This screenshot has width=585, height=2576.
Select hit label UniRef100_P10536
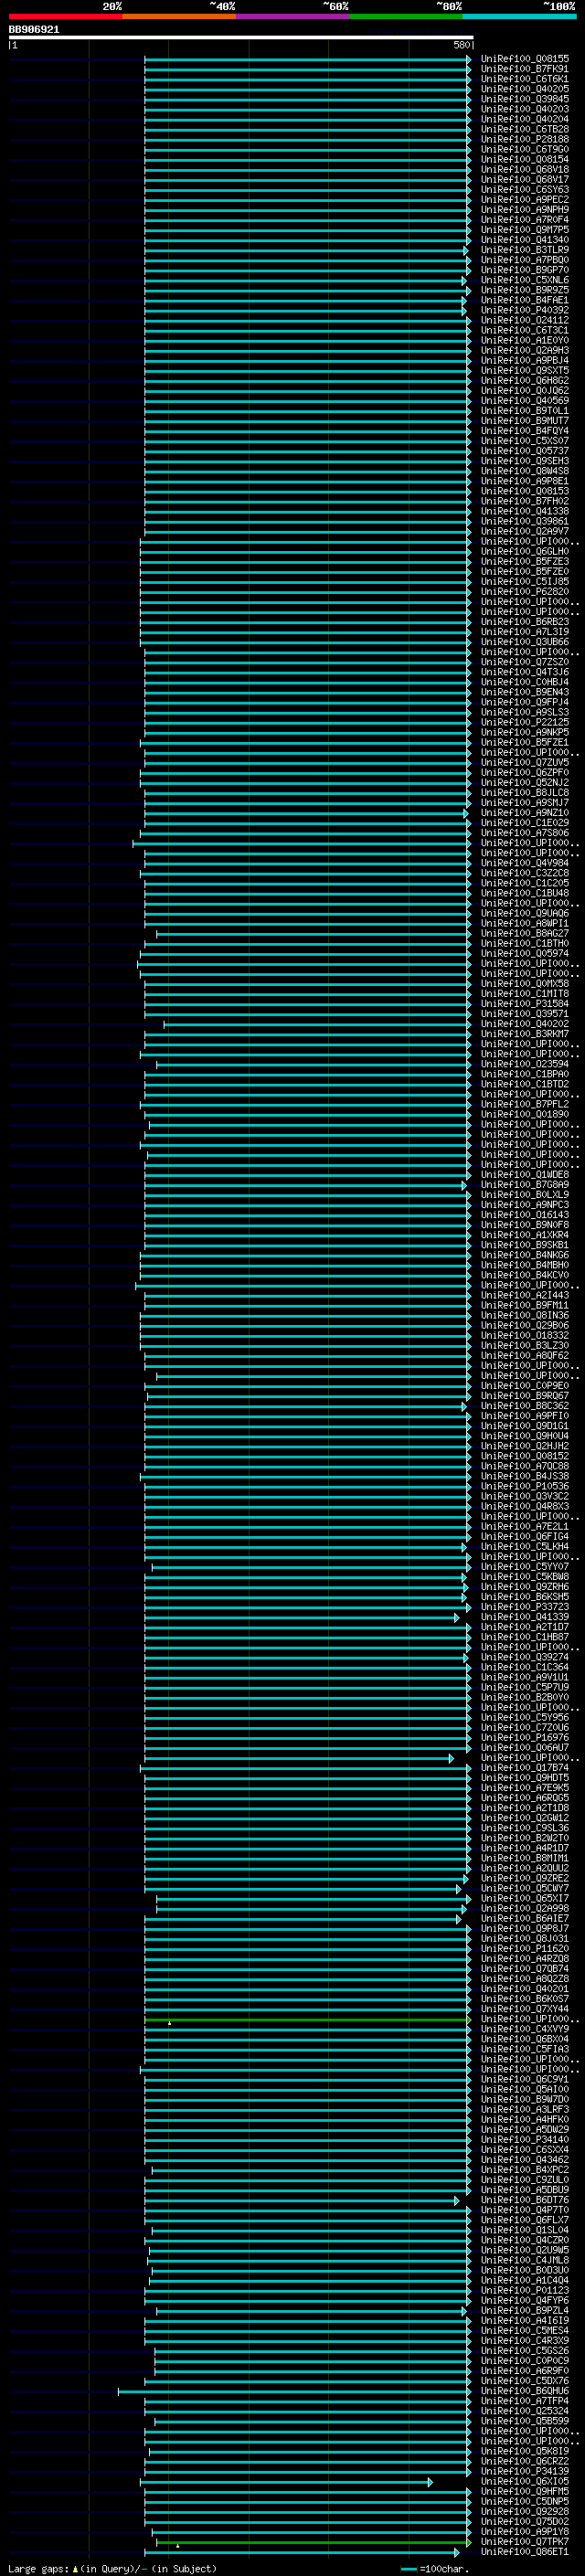(524, 1486)
